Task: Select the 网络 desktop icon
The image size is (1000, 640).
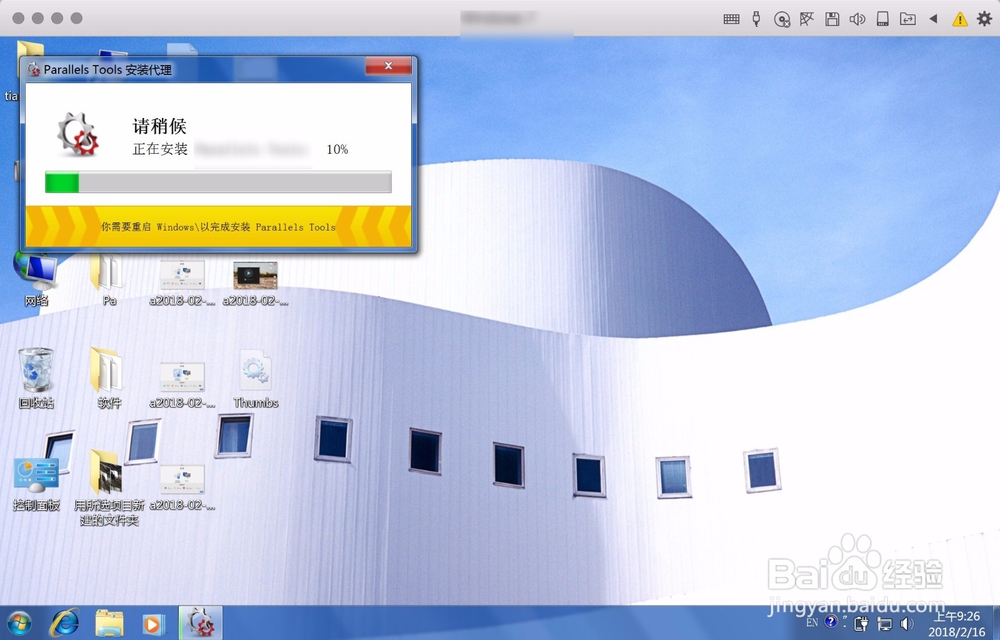Action: (36, 279)
